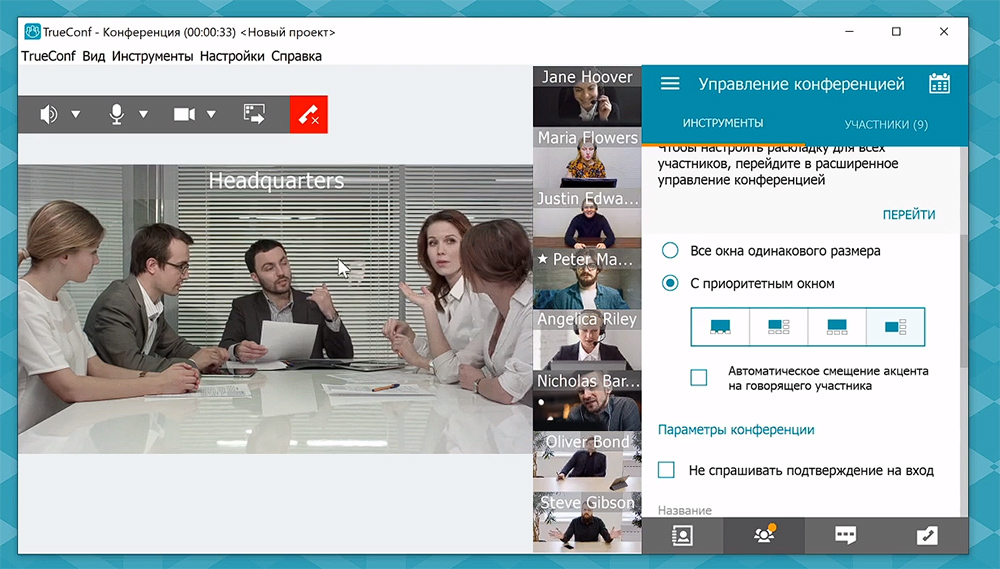1000x569 pixels.
Task: Choose fourth layout with side thumbnails
Action: 895,327
